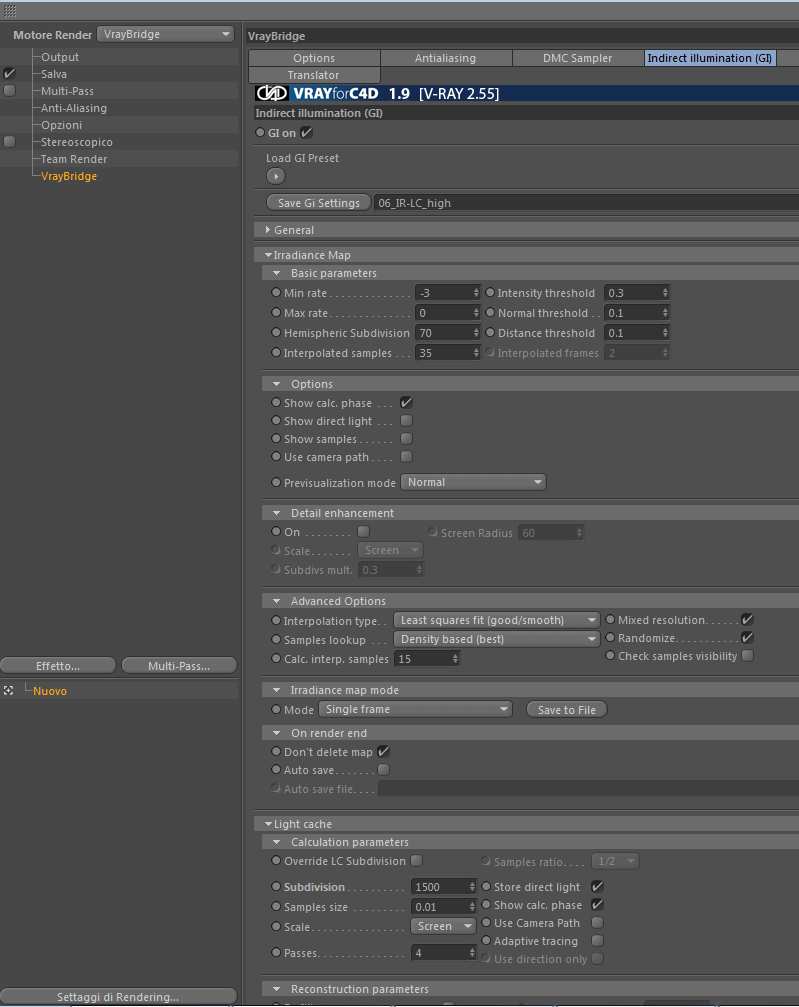Toggle the Salva checkbox in the render list
The image size is (799, 1007).
tap(10, 73)
